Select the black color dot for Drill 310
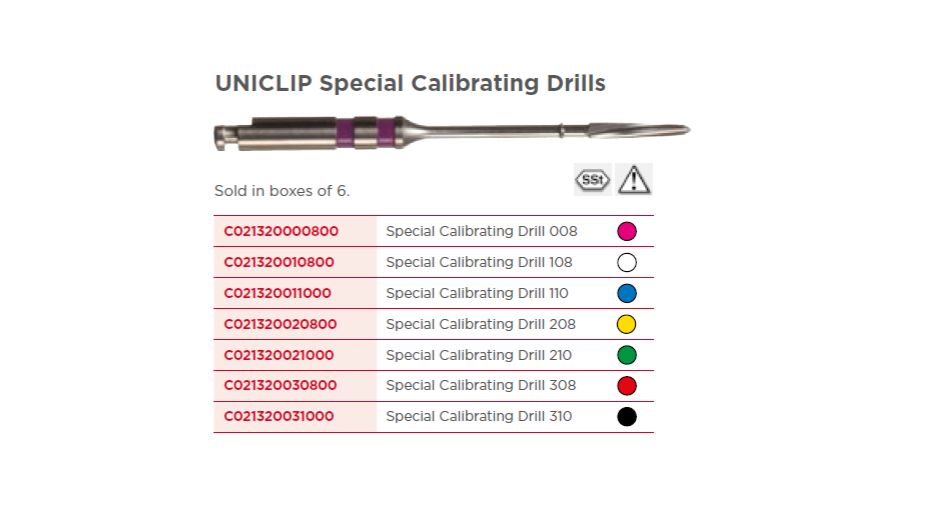 (627, 416)
